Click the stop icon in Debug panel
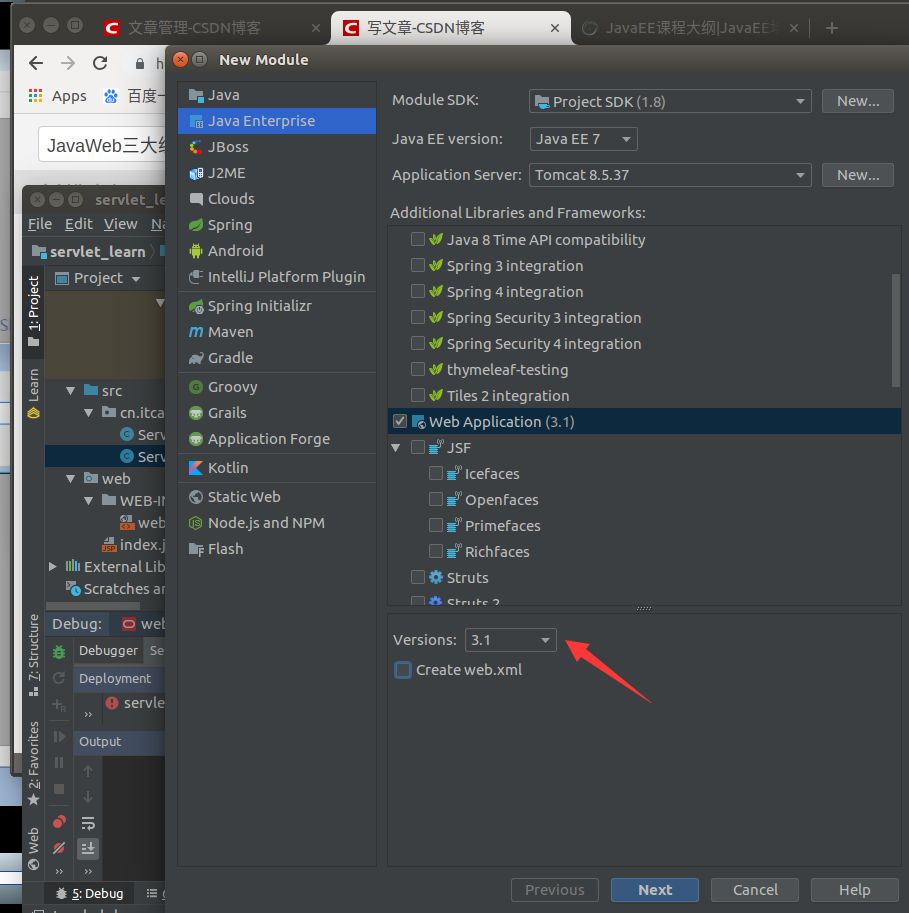The width and height of the screenshot is (909, 913). 59,789
